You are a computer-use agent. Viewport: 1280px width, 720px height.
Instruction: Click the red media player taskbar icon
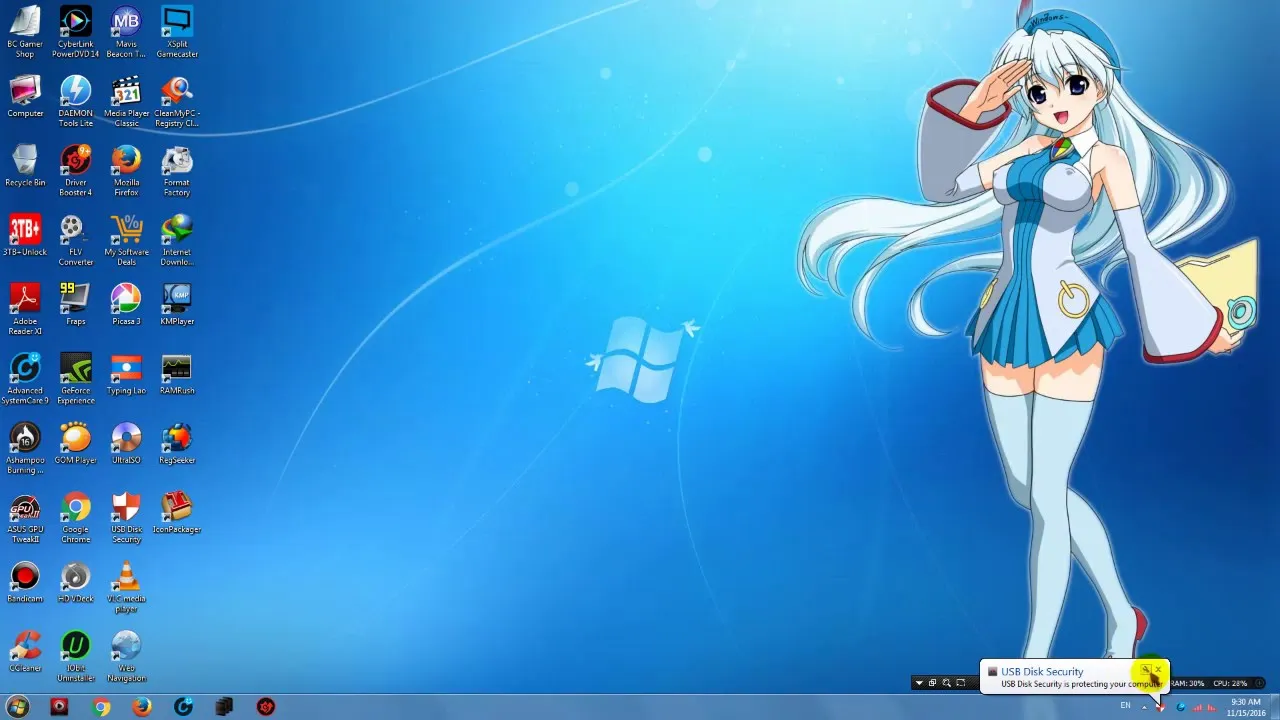point(60,706)
